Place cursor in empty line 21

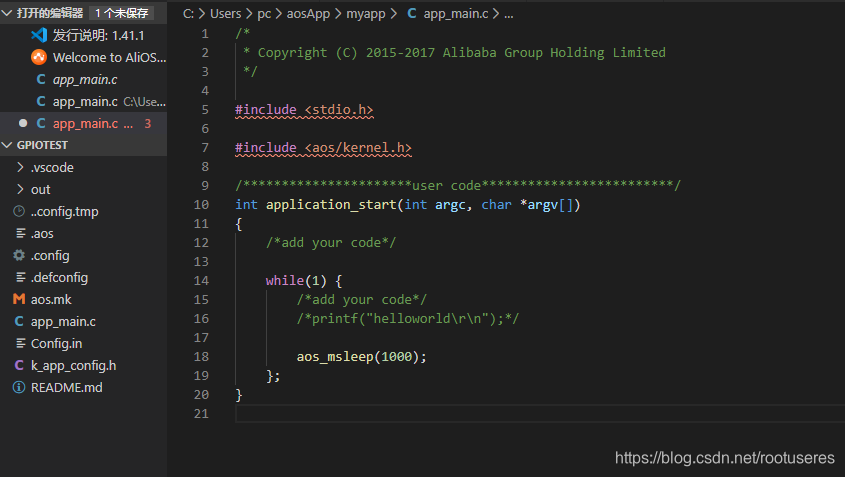[x=539, y=414]
